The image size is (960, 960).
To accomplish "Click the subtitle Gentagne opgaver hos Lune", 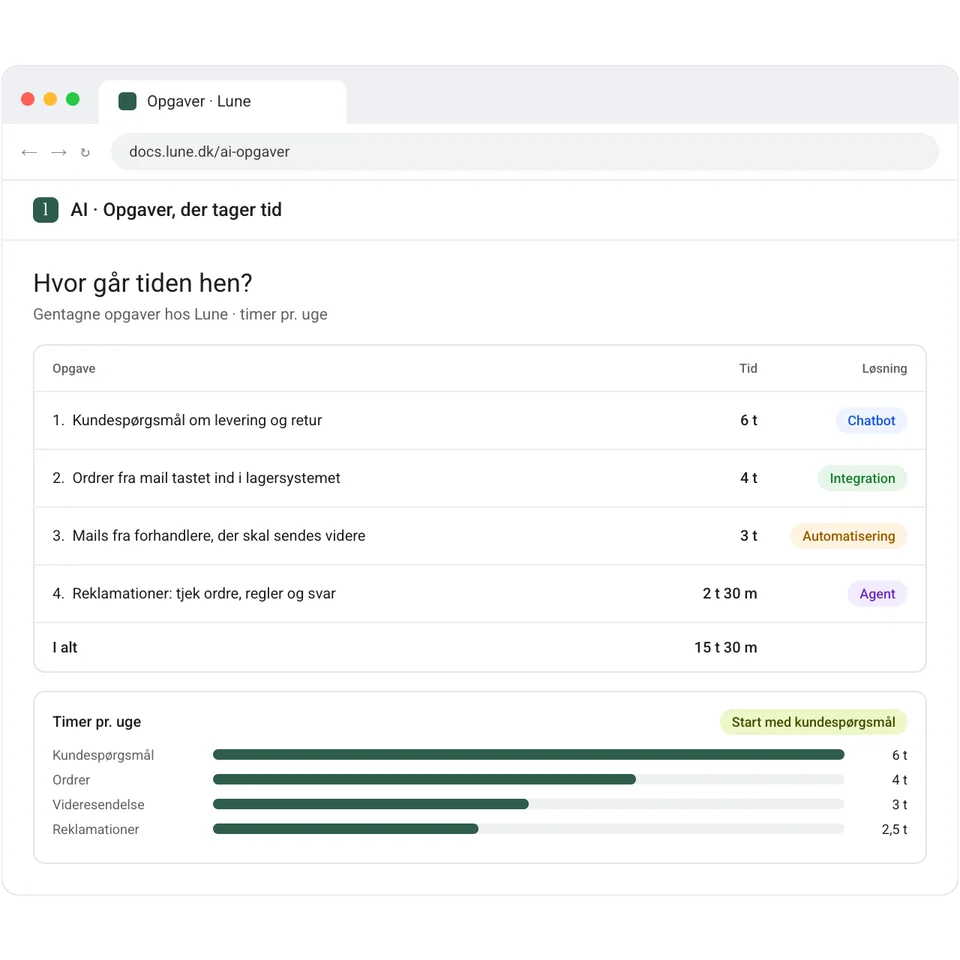I will [180, 315].
